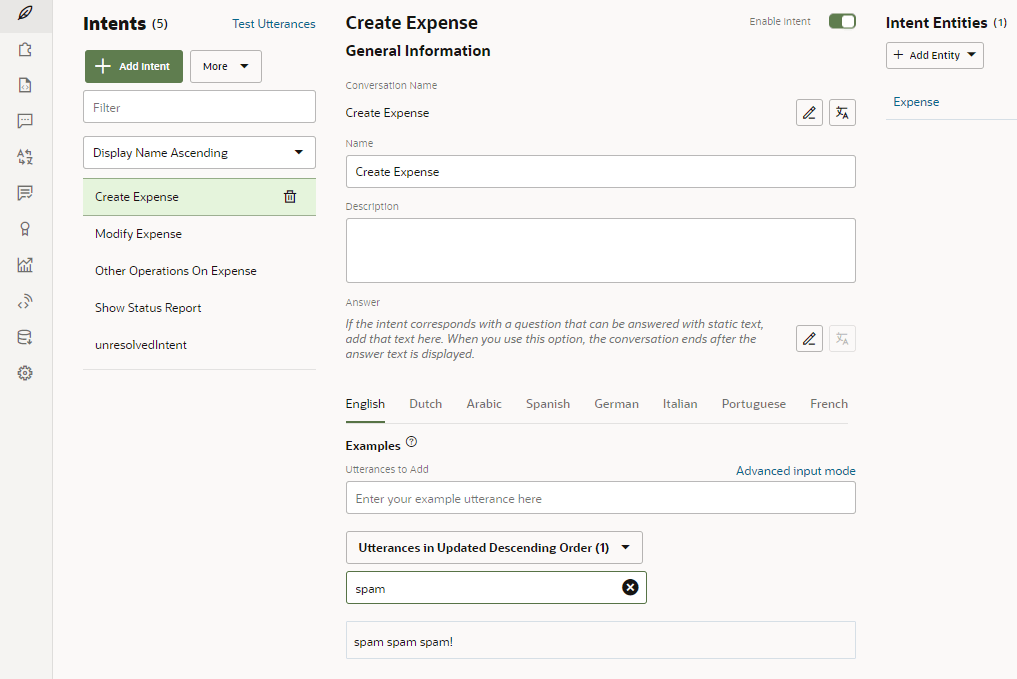Select the translation sidebar icon
1017x679 pixels.
(x=25, y=157)
